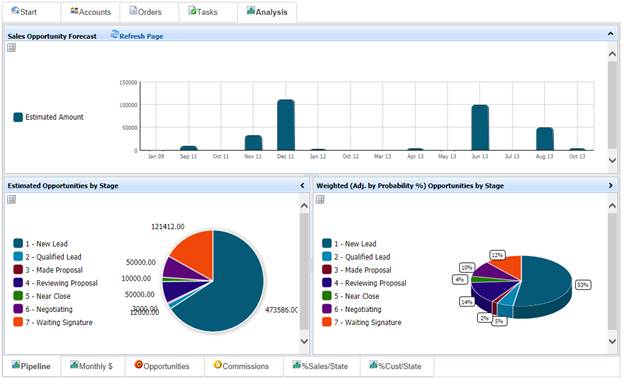Click the 53% label on weighted pie
Screen dimensions: 624x378
(x=583, y=285)
